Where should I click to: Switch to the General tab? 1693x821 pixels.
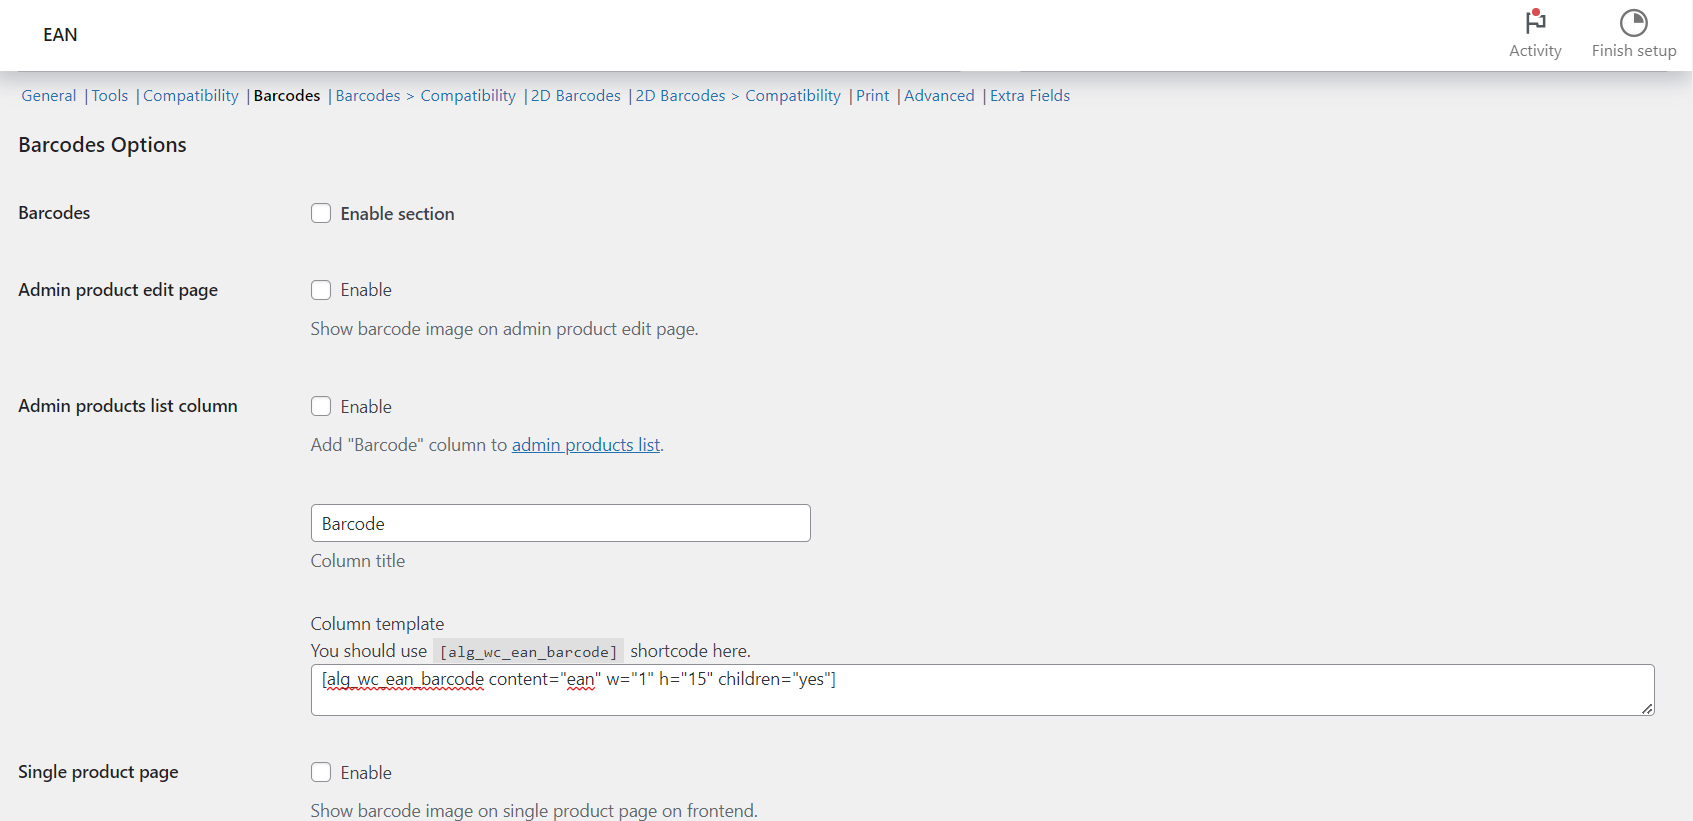click(49, 96)
